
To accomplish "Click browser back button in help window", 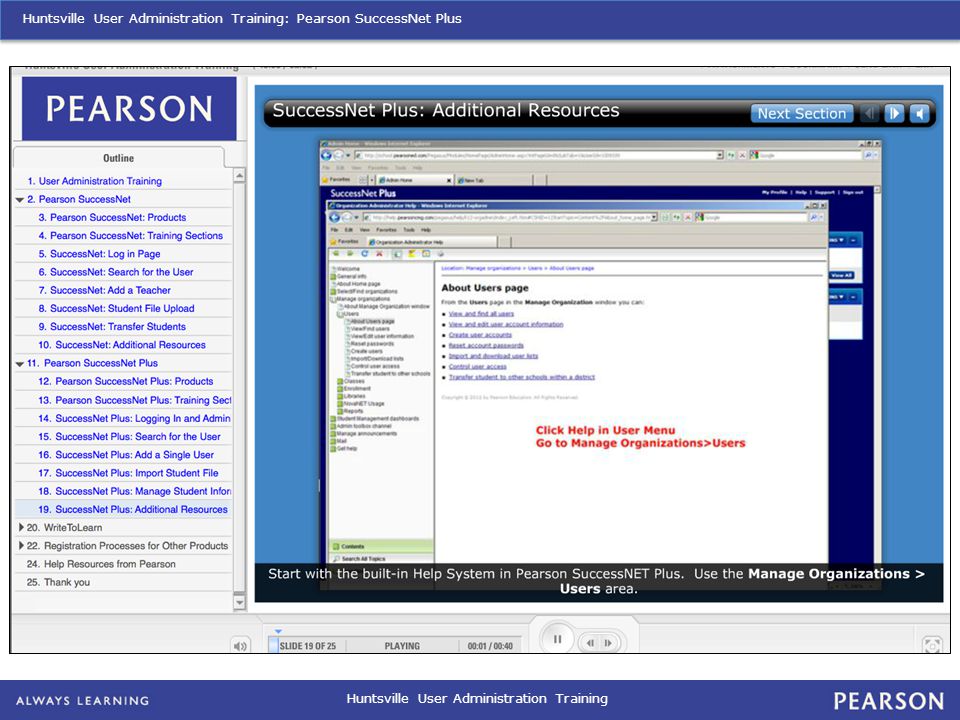I will pyautogui.click(x=335, y=217).
